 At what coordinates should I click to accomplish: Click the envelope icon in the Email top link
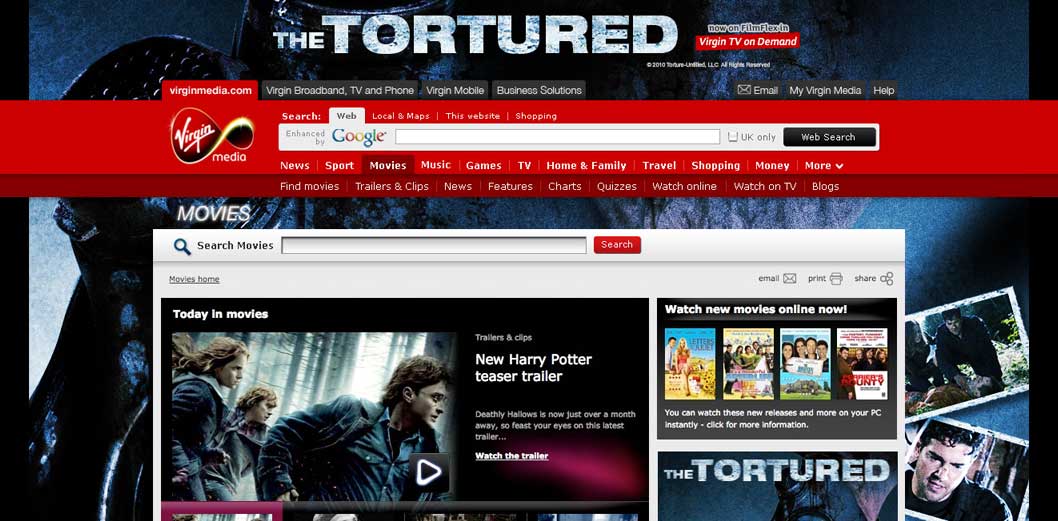point(744,90)
